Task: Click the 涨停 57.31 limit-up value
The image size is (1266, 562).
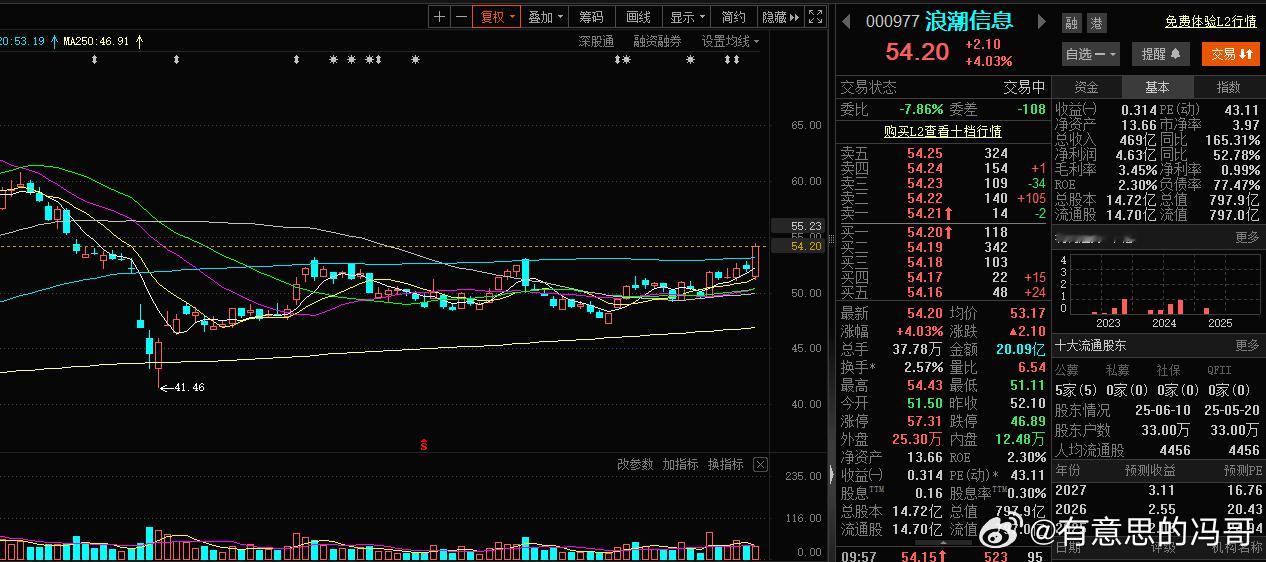Action: [x=924, y=421]
